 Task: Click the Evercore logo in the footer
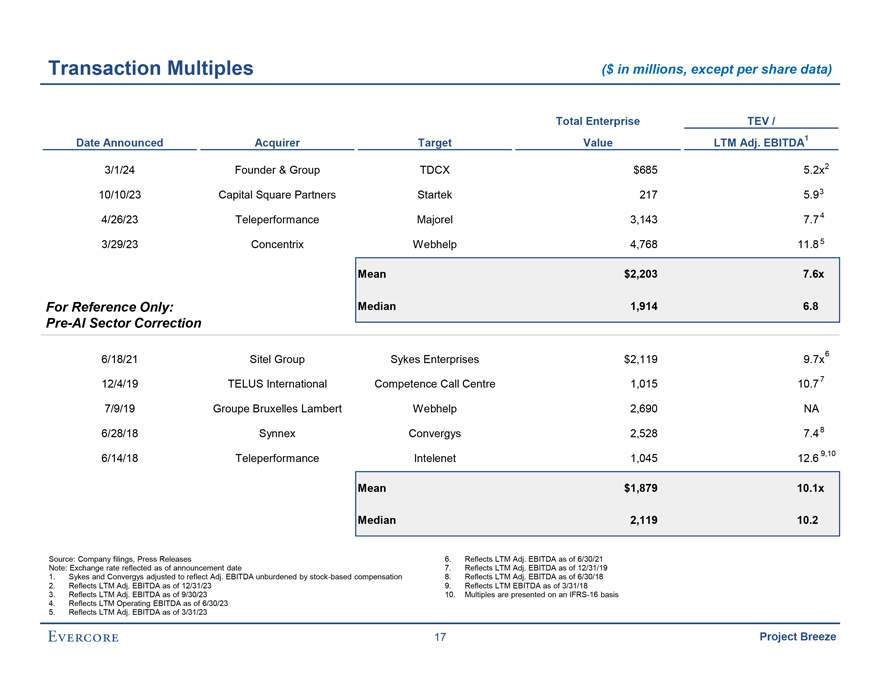(x=83, y=637)
